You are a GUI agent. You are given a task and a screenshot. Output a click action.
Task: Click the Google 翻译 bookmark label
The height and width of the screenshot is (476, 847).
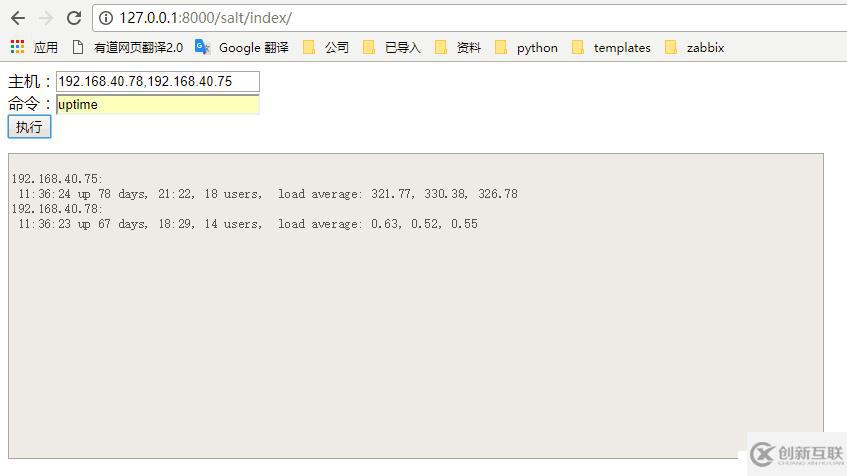click(x=253, y=48)
